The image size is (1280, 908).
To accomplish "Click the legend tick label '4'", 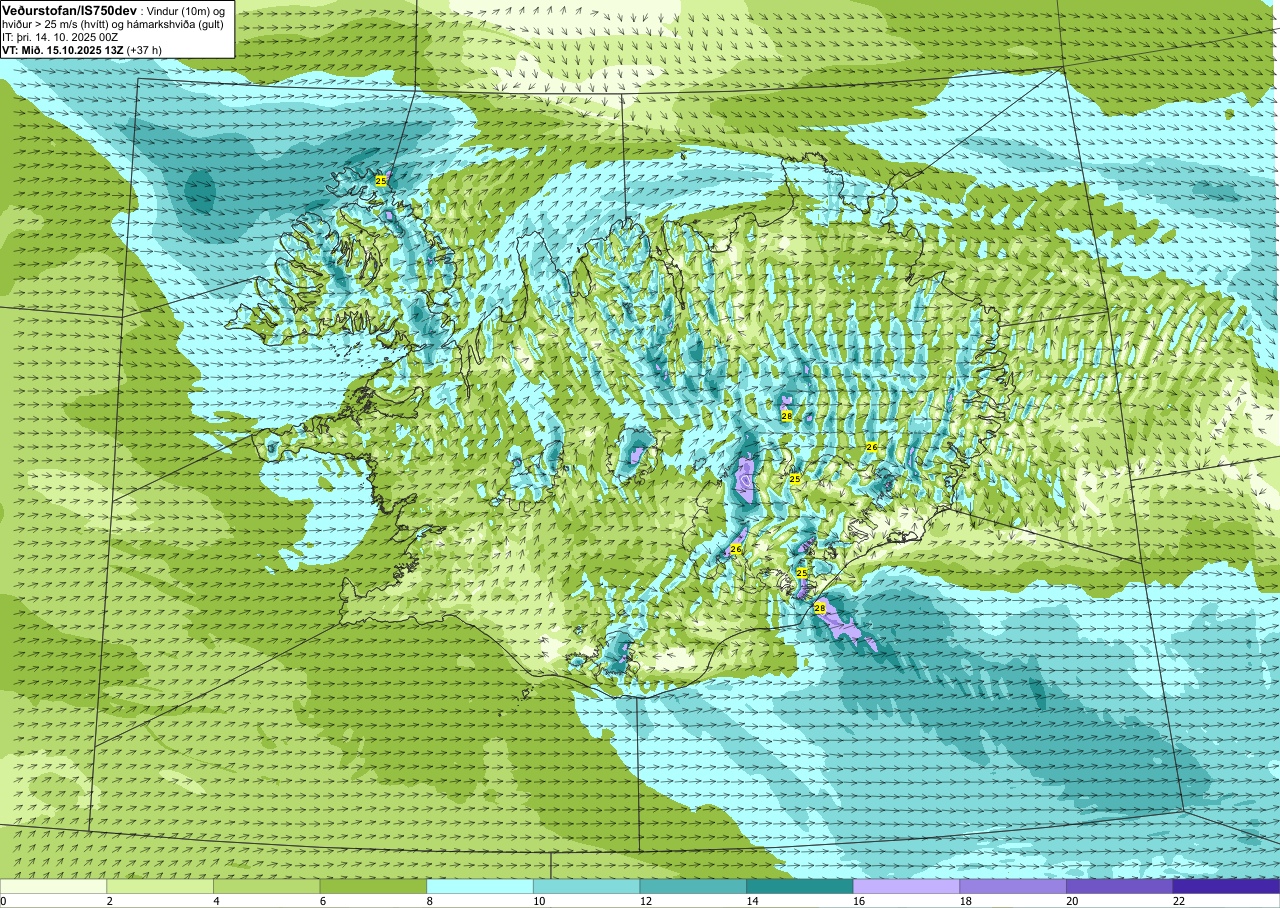I will 216,901.
